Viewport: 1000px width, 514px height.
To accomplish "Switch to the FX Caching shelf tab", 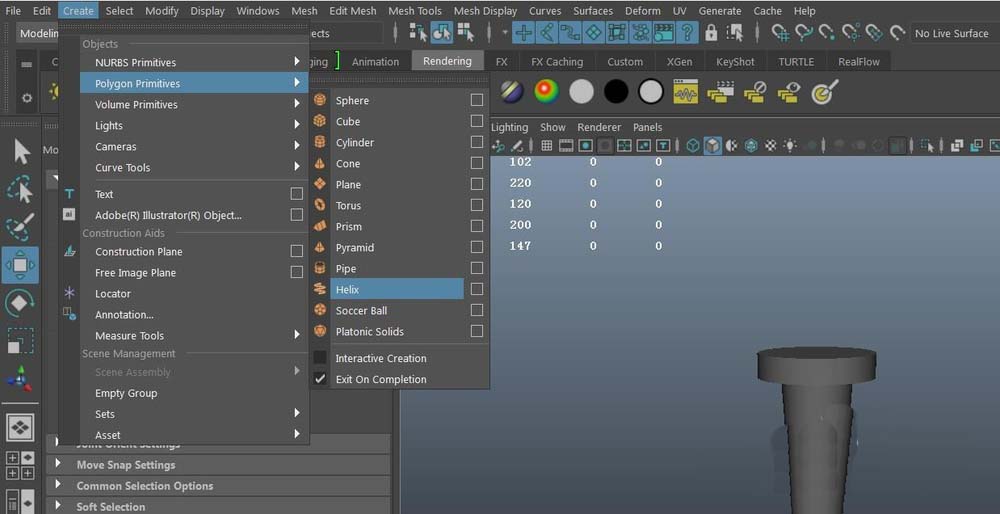I will tap(557, 62).
